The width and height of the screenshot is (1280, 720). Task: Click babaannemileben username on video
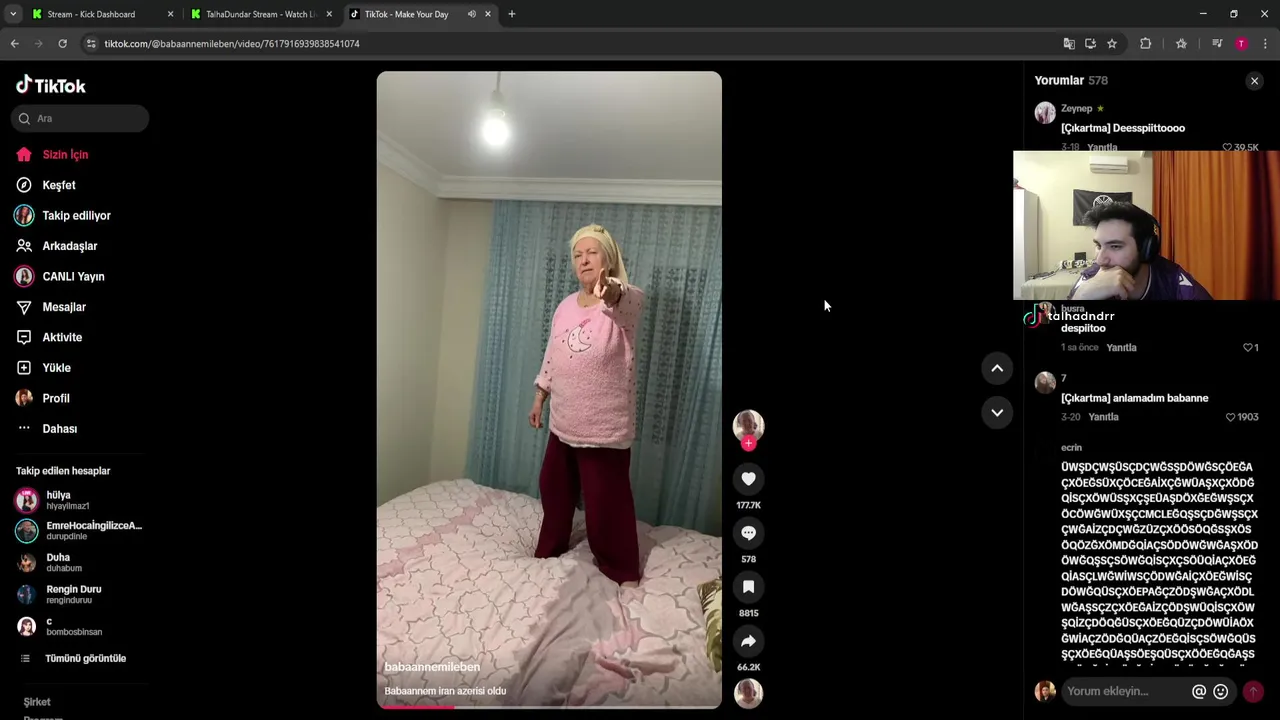point(432,667)
